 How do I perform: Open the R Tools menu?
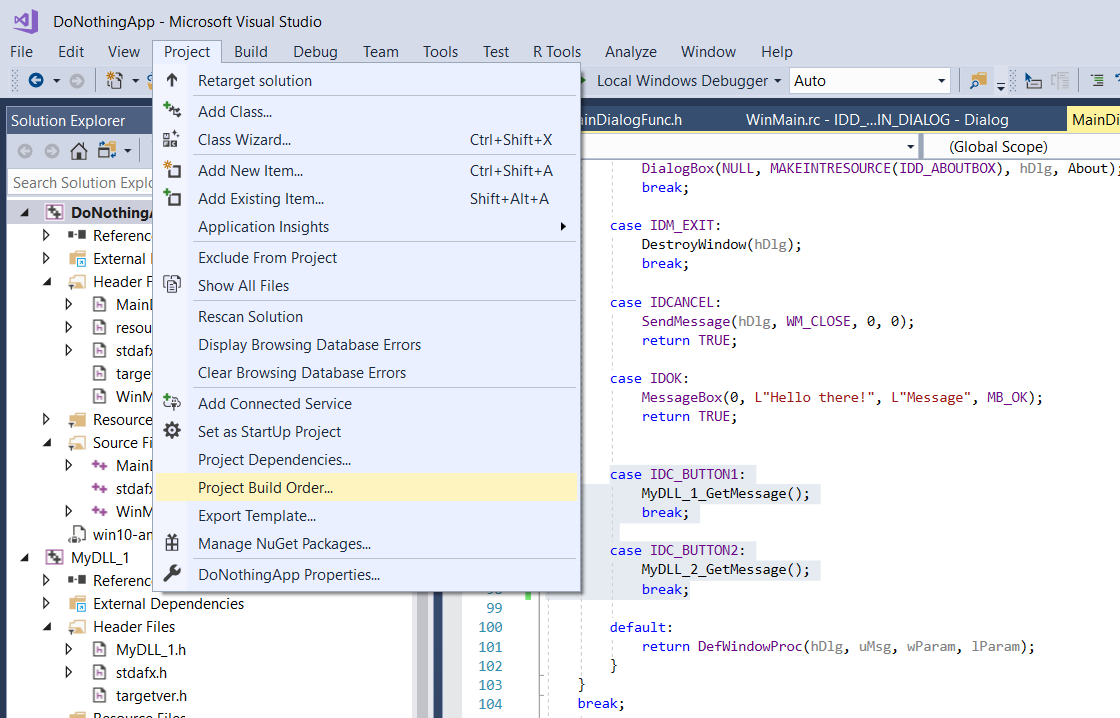tap(557, 51)
